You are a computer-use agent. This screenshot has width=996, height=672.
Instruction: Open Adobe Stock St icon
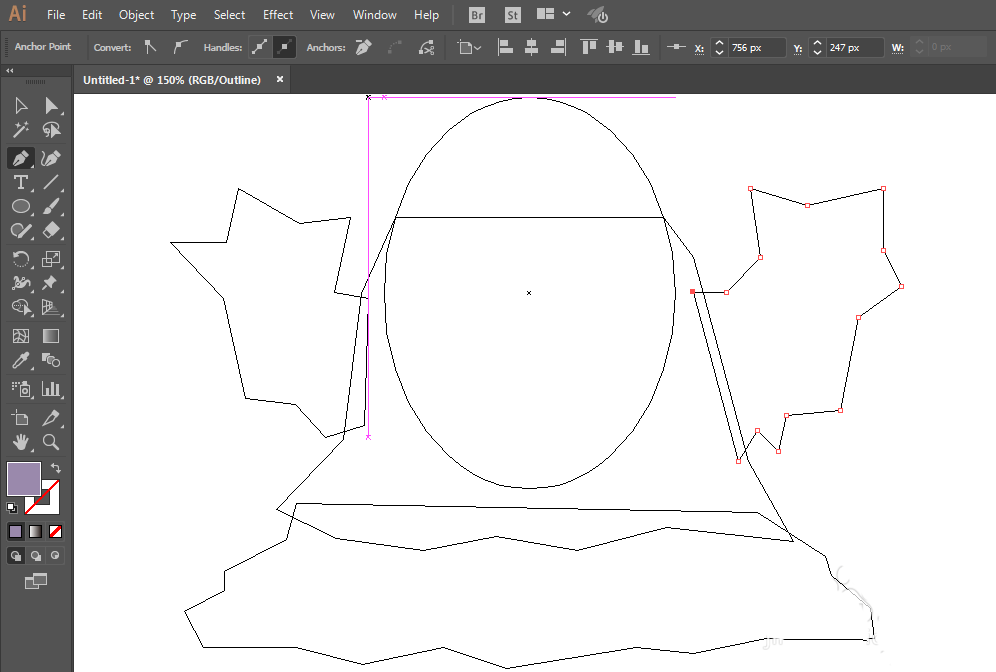tap(513, 15)
